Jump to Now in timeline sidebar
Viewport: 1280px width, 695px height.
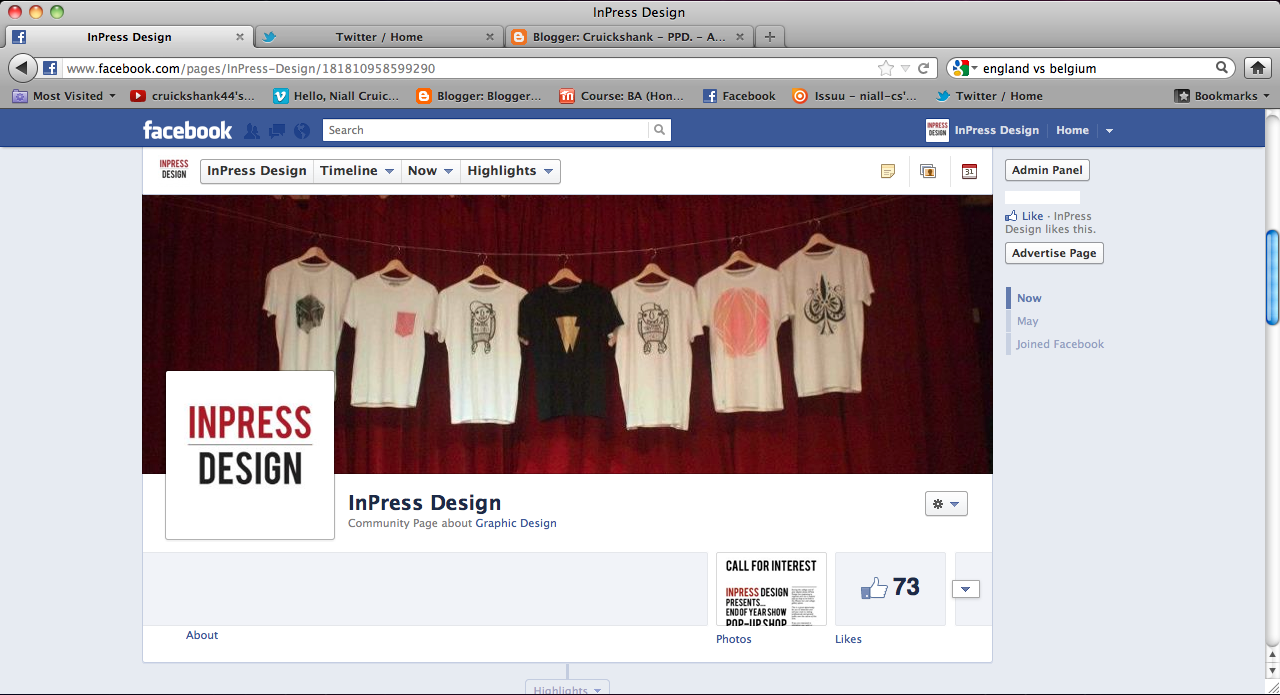tap(1029, 298)
